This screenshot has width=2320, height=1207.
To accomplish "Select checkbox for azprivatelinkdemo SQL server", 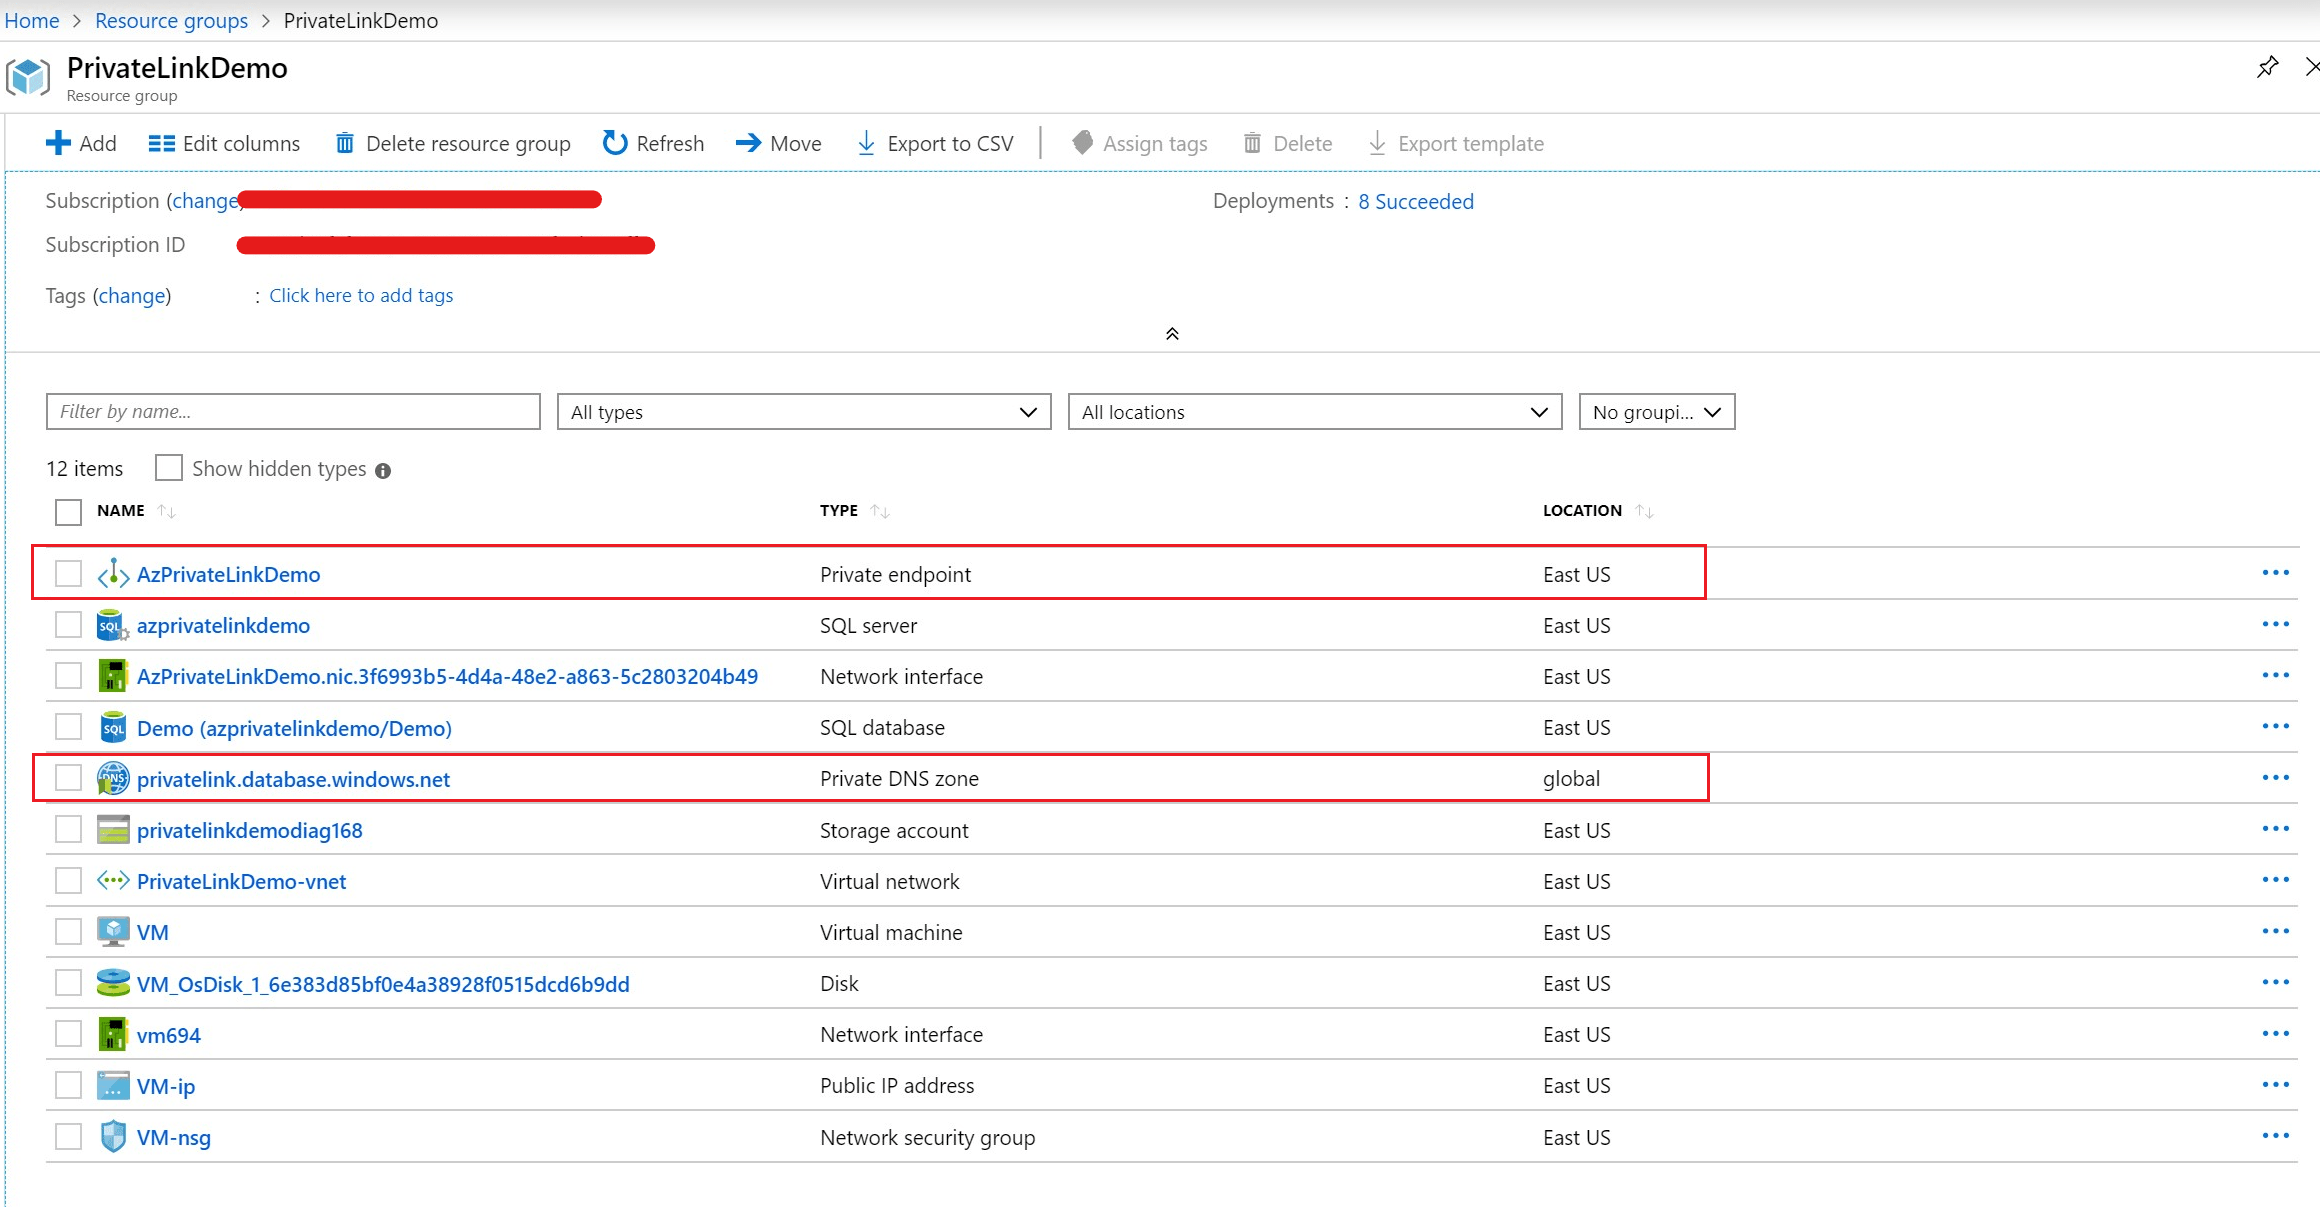I will (x=68, y=625).
